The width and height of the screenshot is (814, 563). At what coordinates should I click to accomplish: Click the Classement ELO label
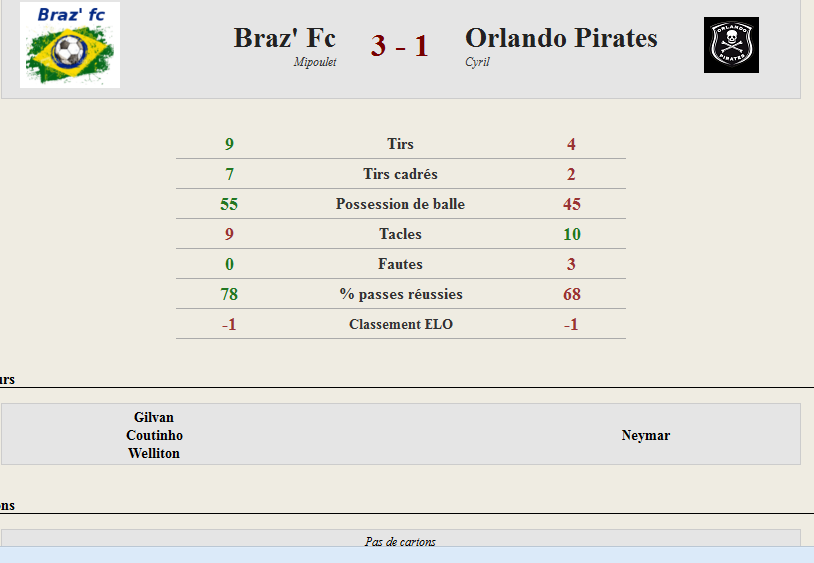pyautogui.click(x=401, y=324)
